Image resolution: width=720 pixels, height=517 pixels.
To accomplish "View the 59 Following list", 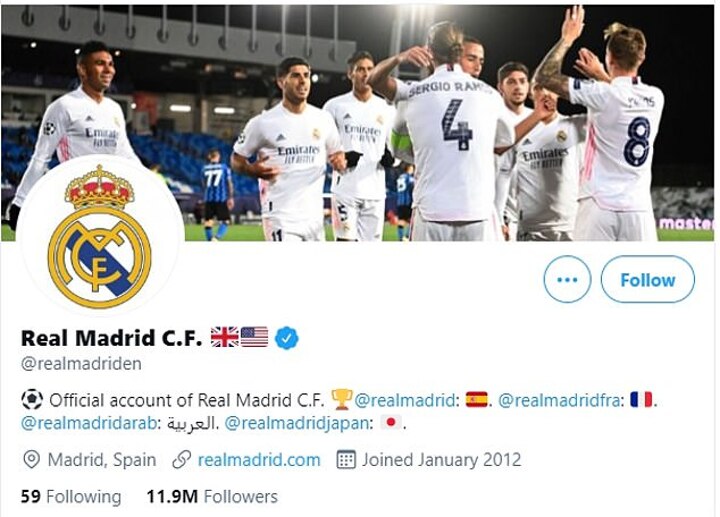I will 71,496.
